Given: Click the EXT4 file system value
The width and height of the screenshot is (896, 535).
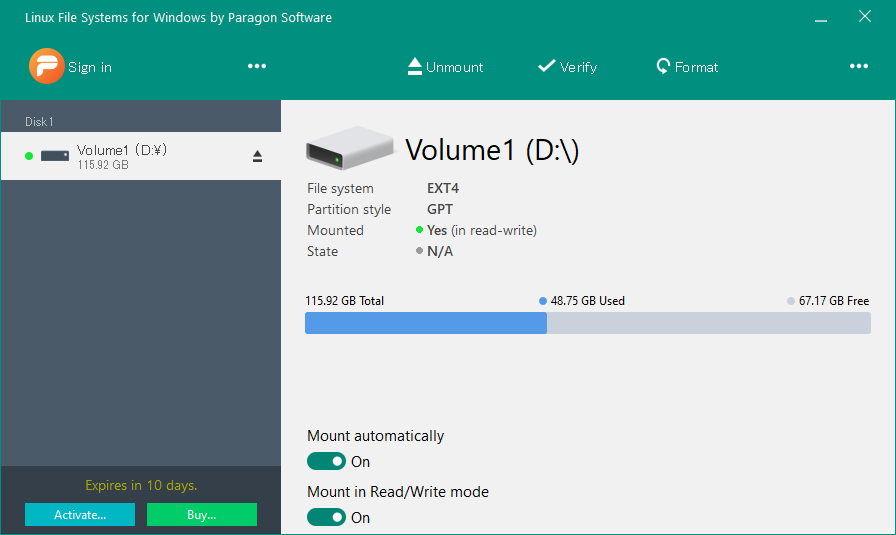Looking at the screenshot, I should click(443, 188).
